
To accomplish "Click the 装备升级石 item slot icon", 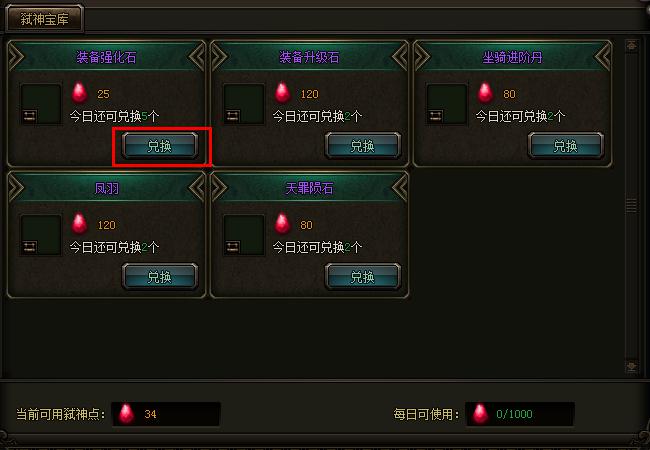I will tap(244, 104).
